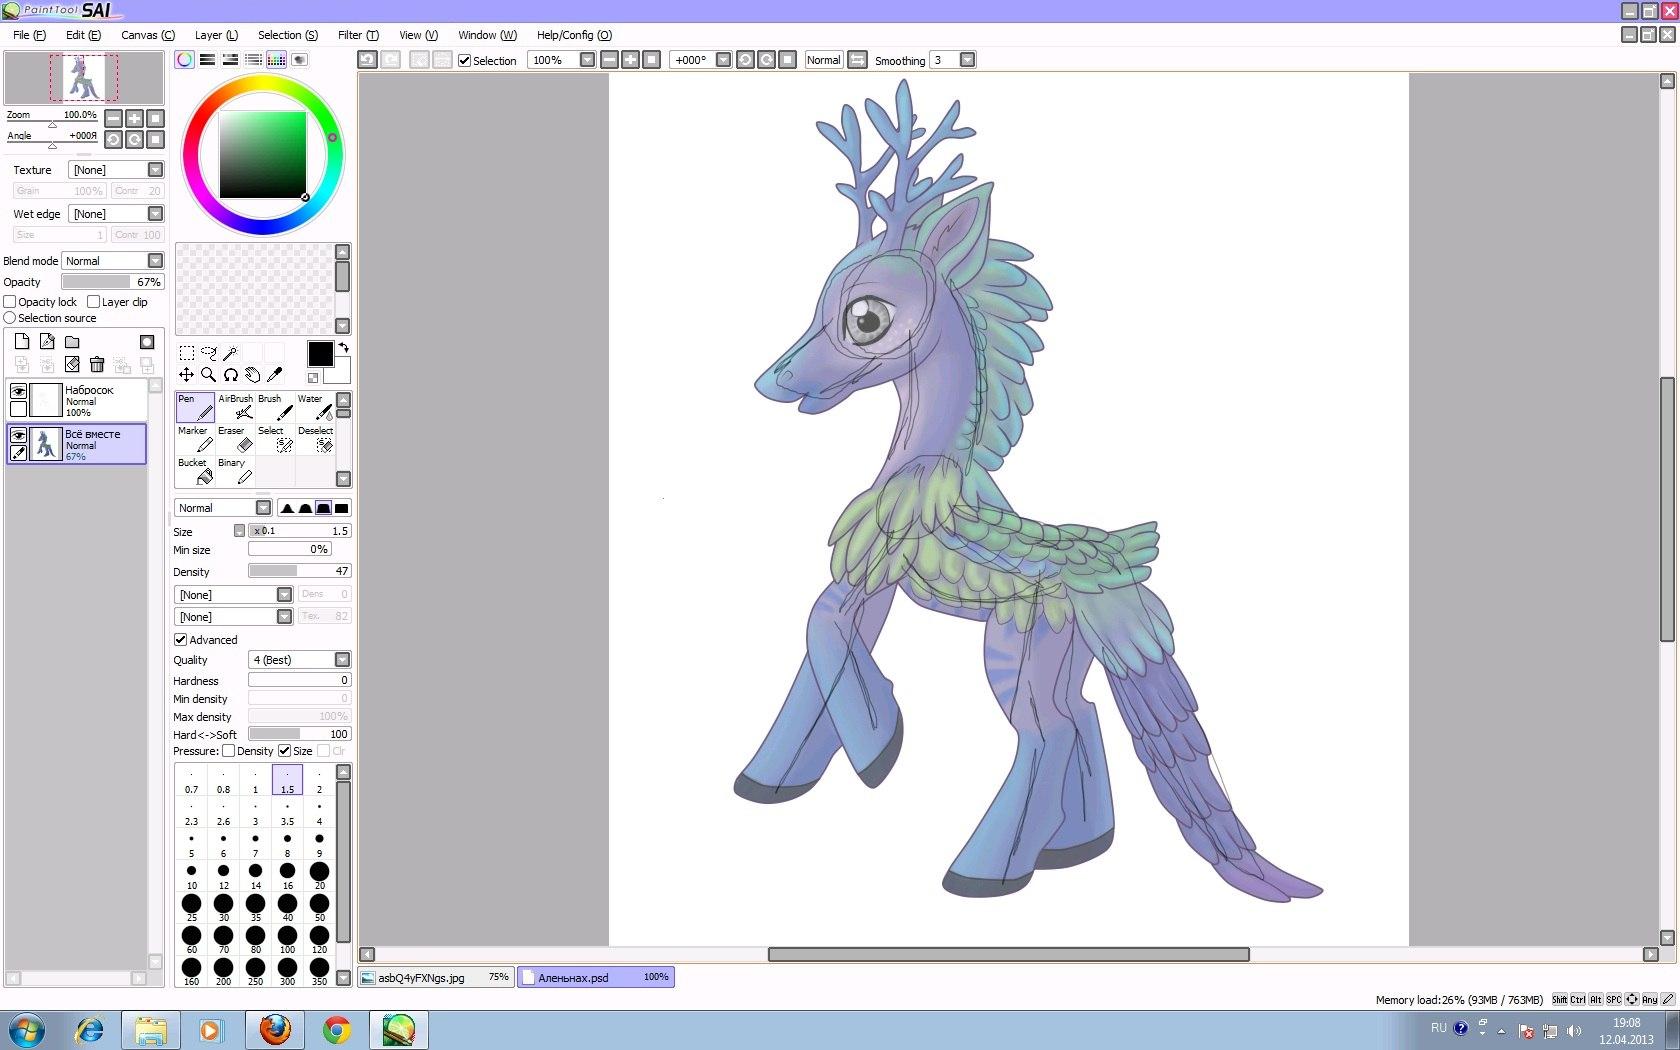Create a new normal layer
Screen dimensions: 1680x1050
pyautogui.click(x=22, y=341)
